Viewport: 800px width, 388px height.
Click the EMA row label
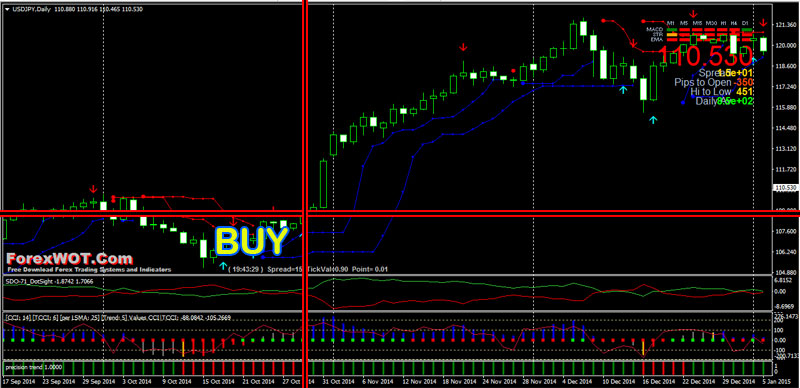(x=657, y=40)
